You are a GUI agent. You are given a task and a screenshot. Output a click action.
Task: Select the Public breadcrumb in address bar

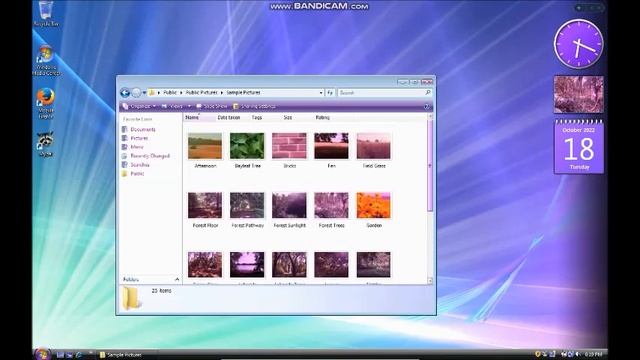click(170, 93)
